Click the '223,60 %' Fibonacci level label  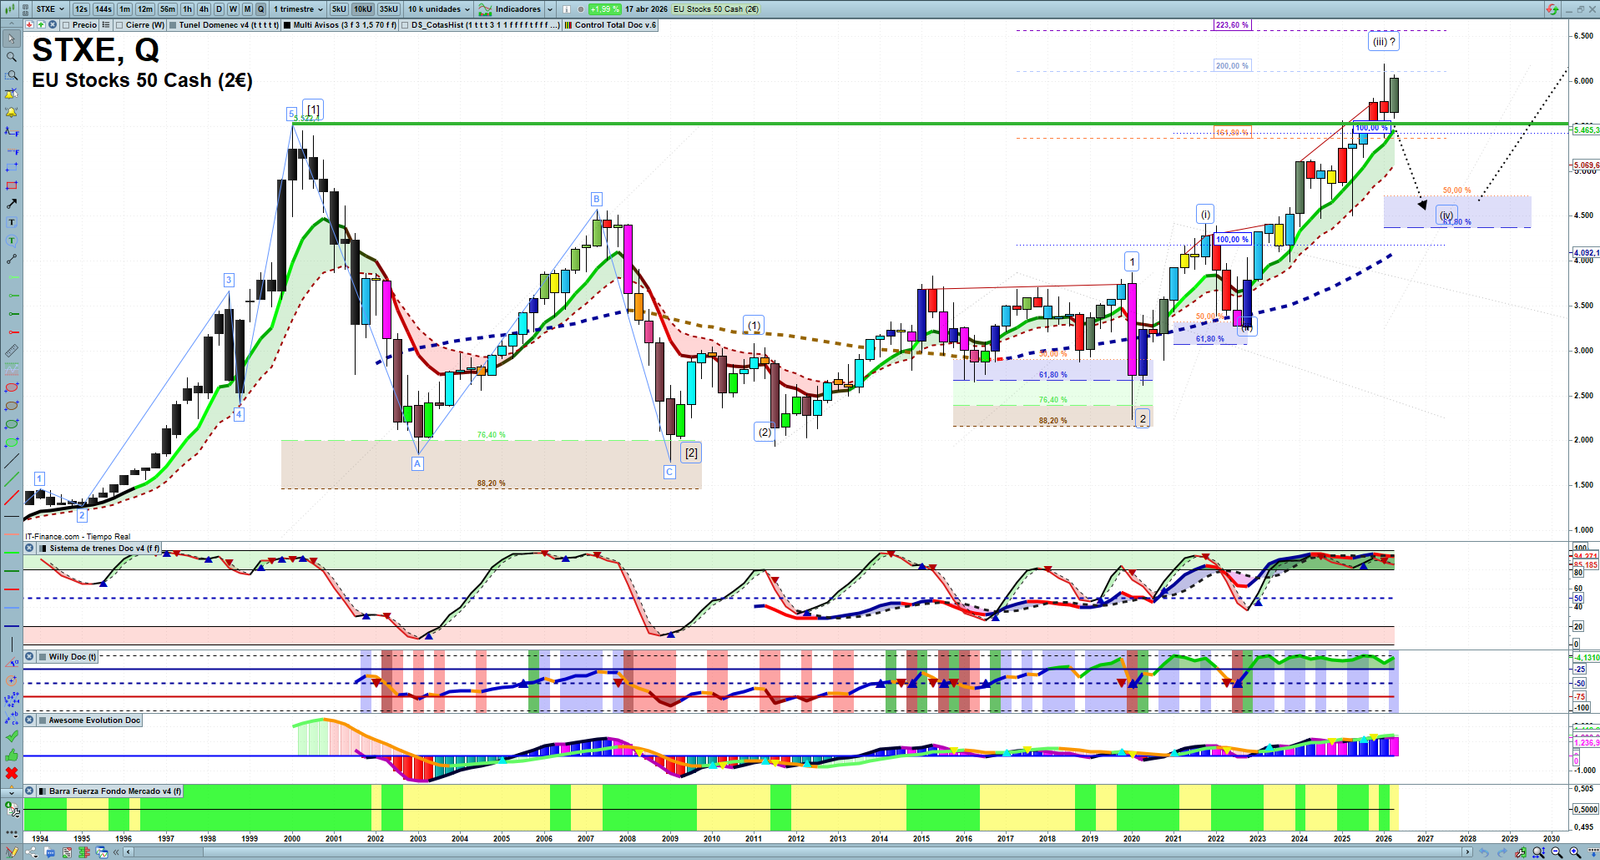pos(1232,25)
